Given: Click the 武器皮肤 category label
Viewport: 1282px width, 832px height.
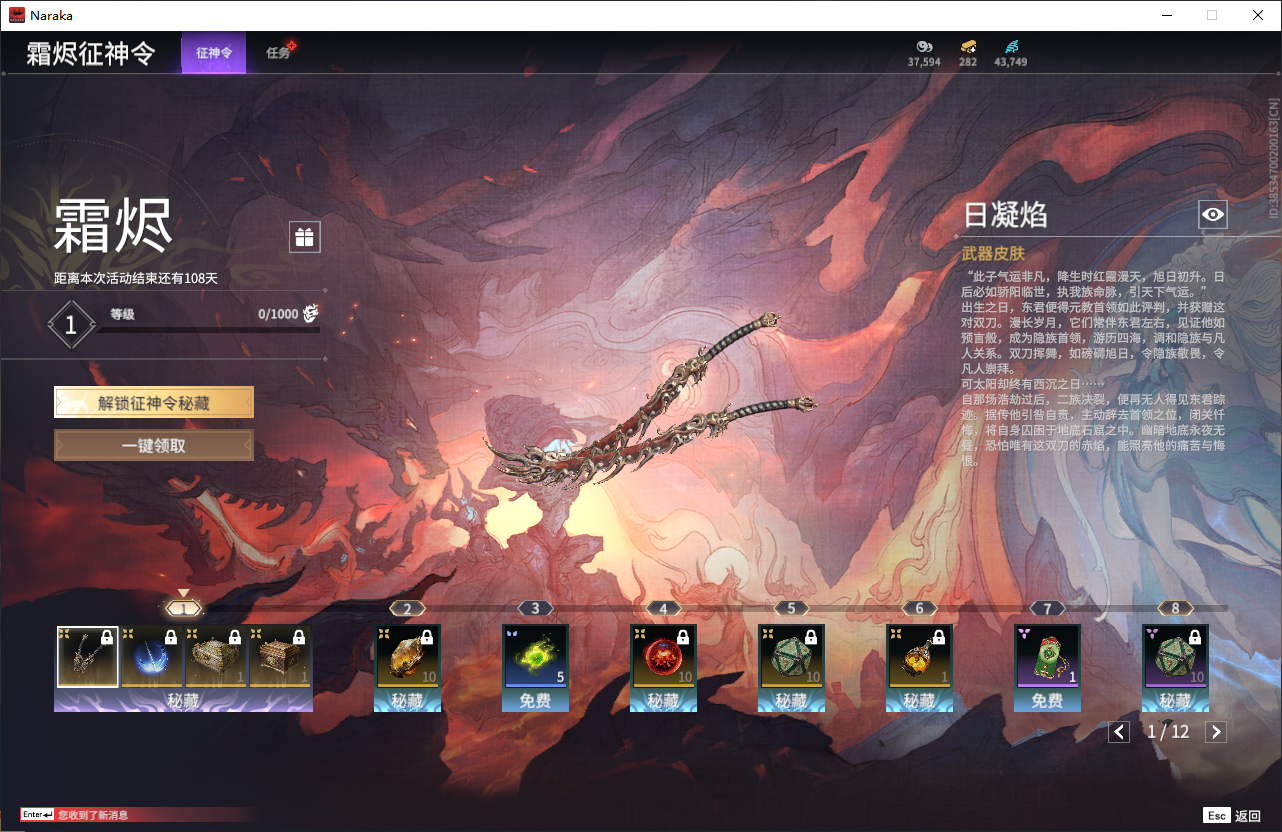Looking at the screenshot, I should click(x=994, y=254).
